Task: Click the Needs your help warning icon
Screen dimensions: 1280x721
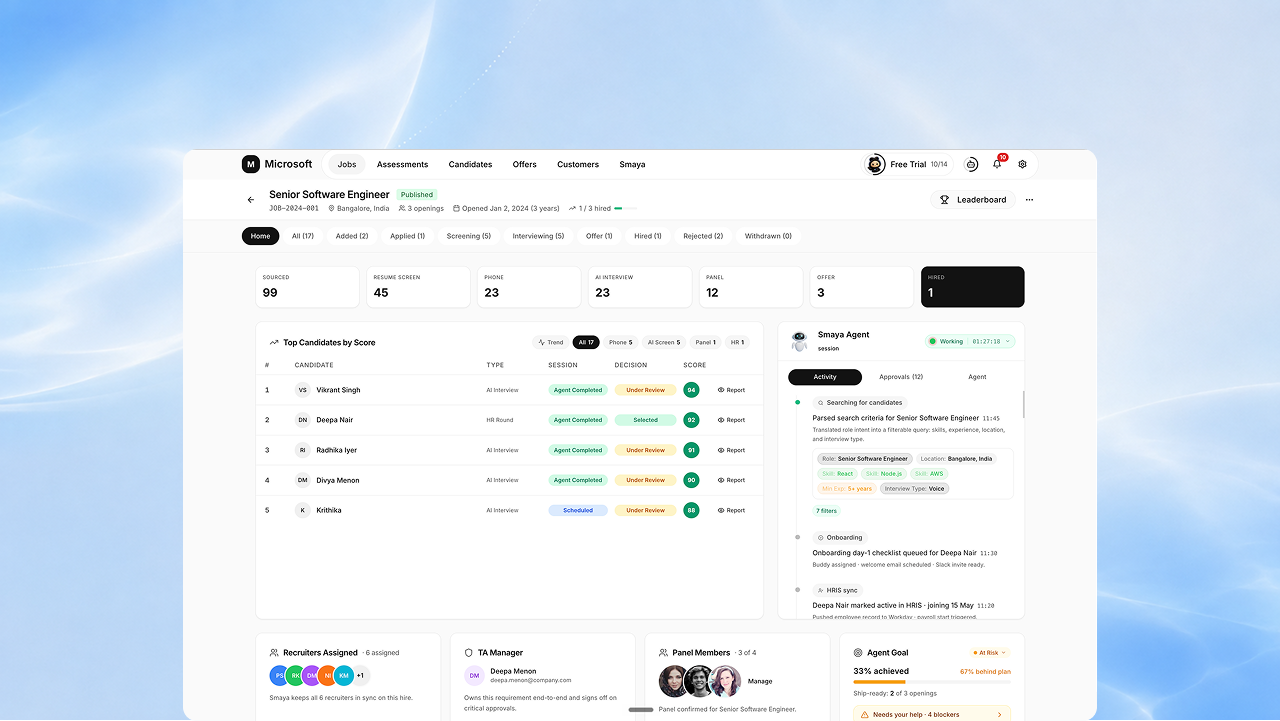Action: coord(865,715)
